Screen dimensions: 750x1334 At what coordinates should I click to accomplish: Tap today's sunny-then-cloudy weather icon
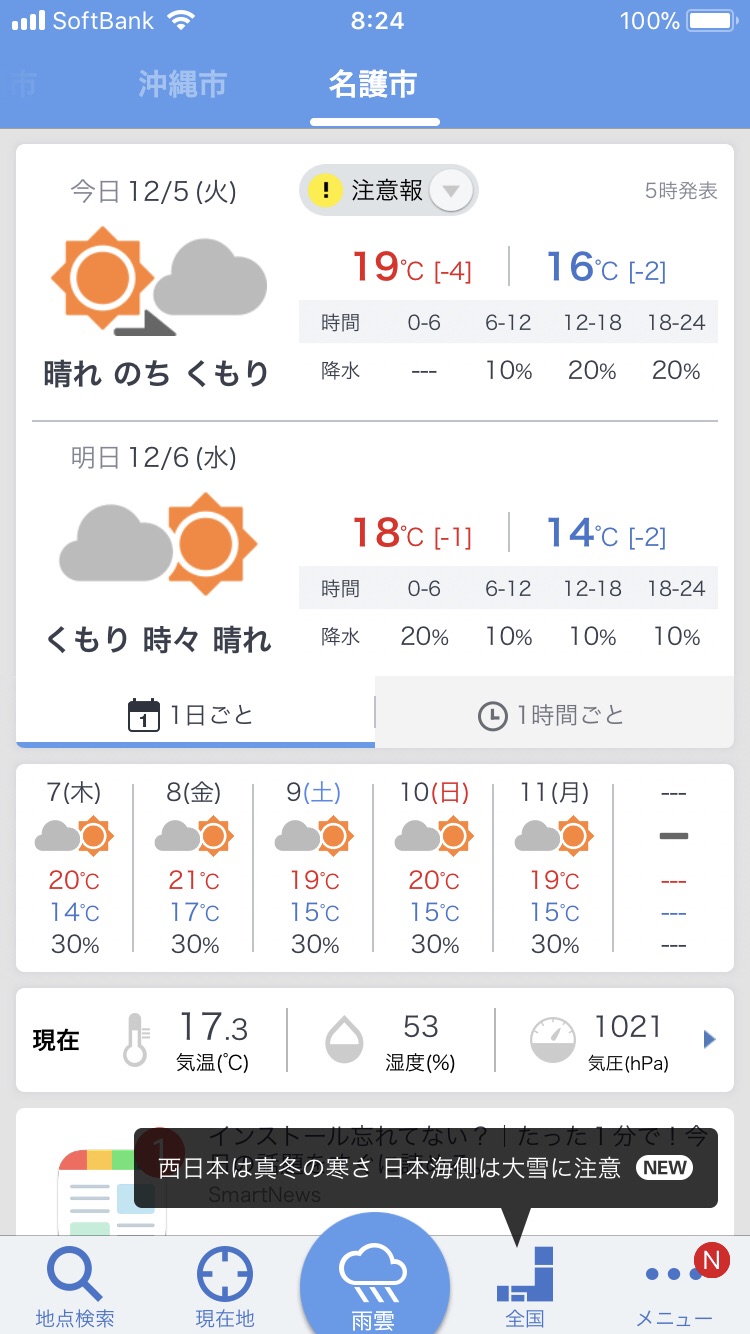158,281
